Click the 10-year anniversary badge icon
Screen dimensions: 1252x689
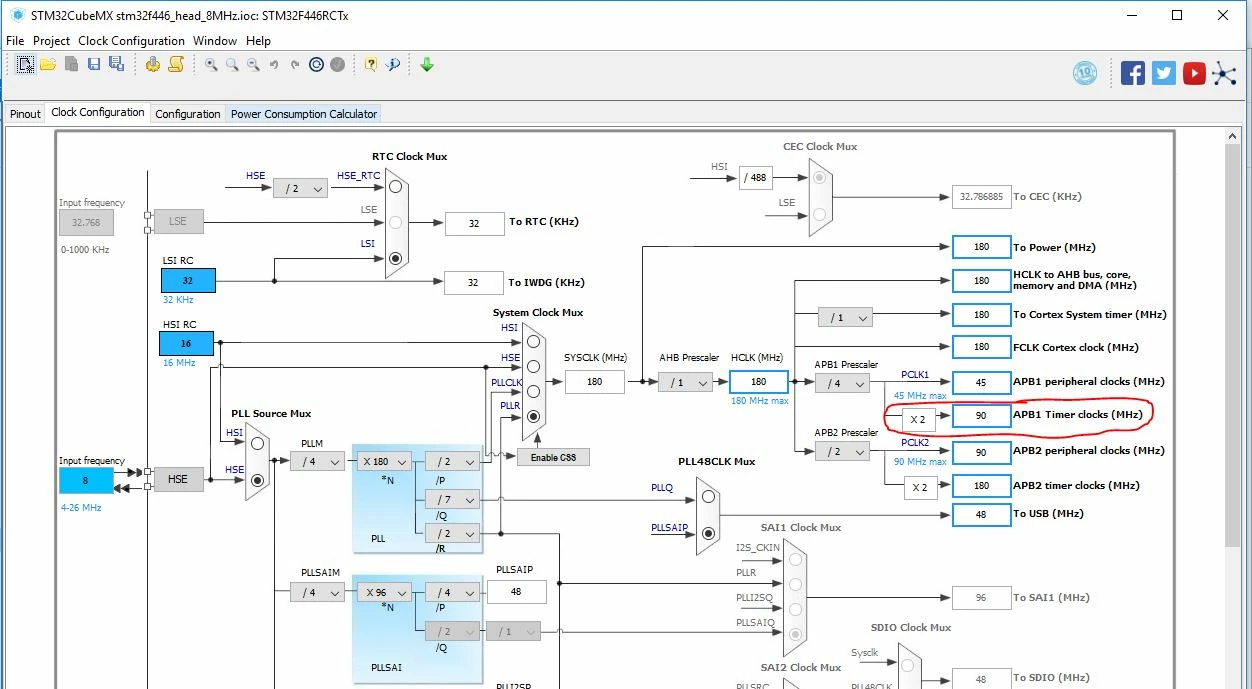(1085, 72)
